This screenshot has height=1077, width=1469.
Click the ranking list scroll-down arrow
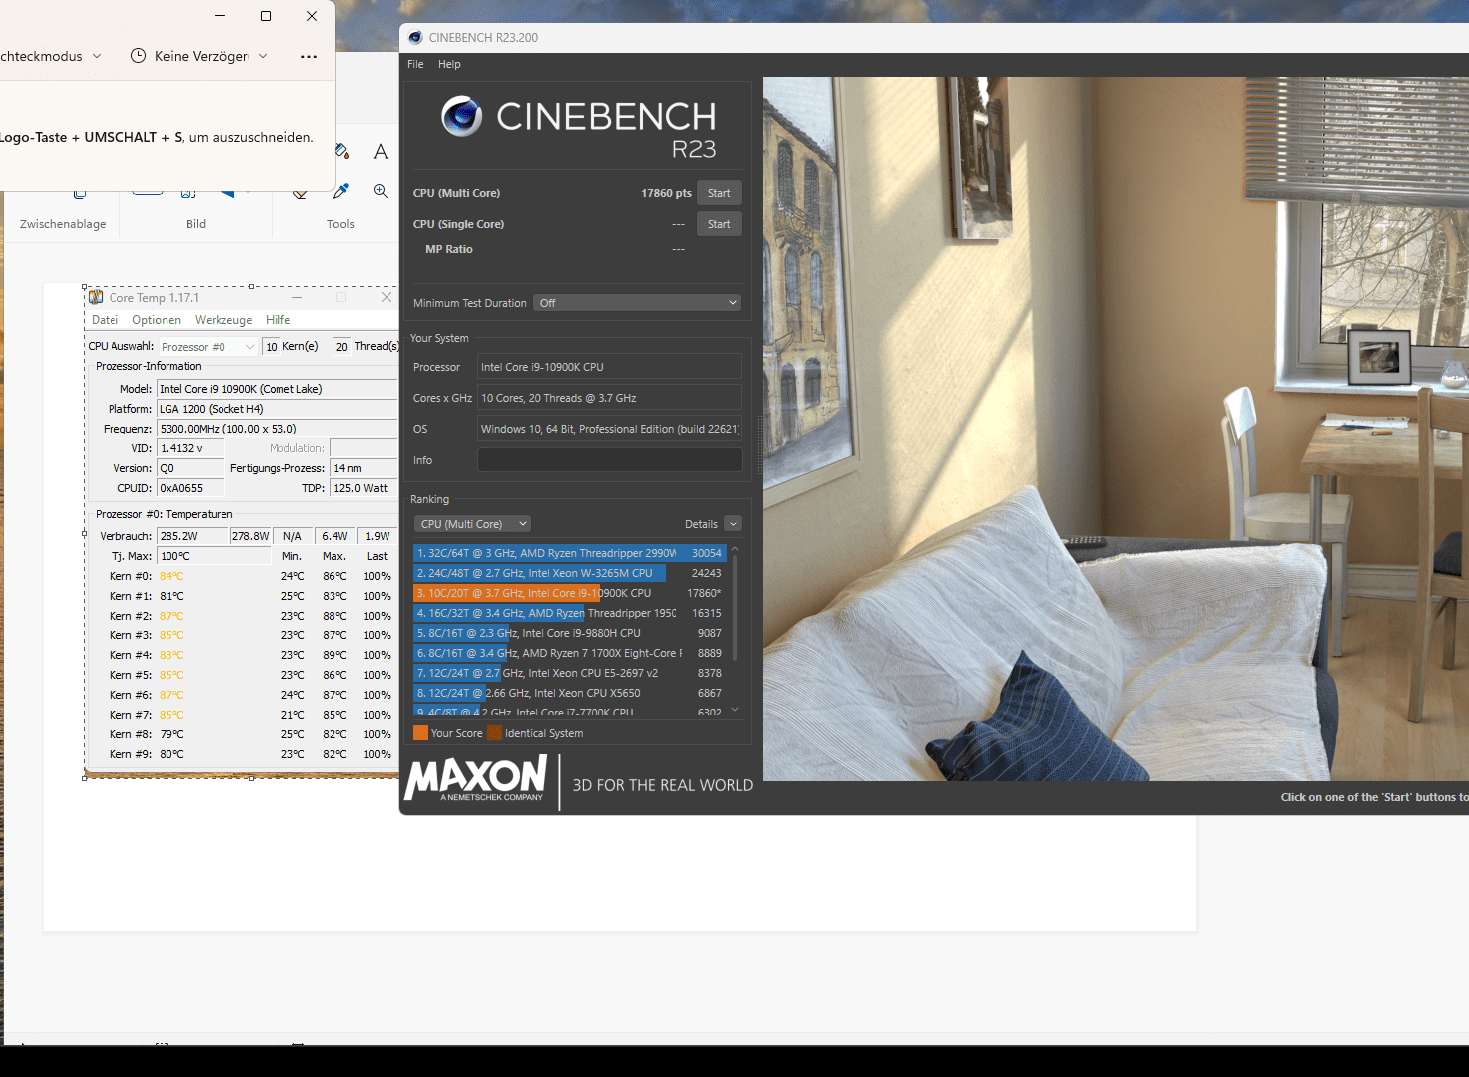click(x=736, y=710)
